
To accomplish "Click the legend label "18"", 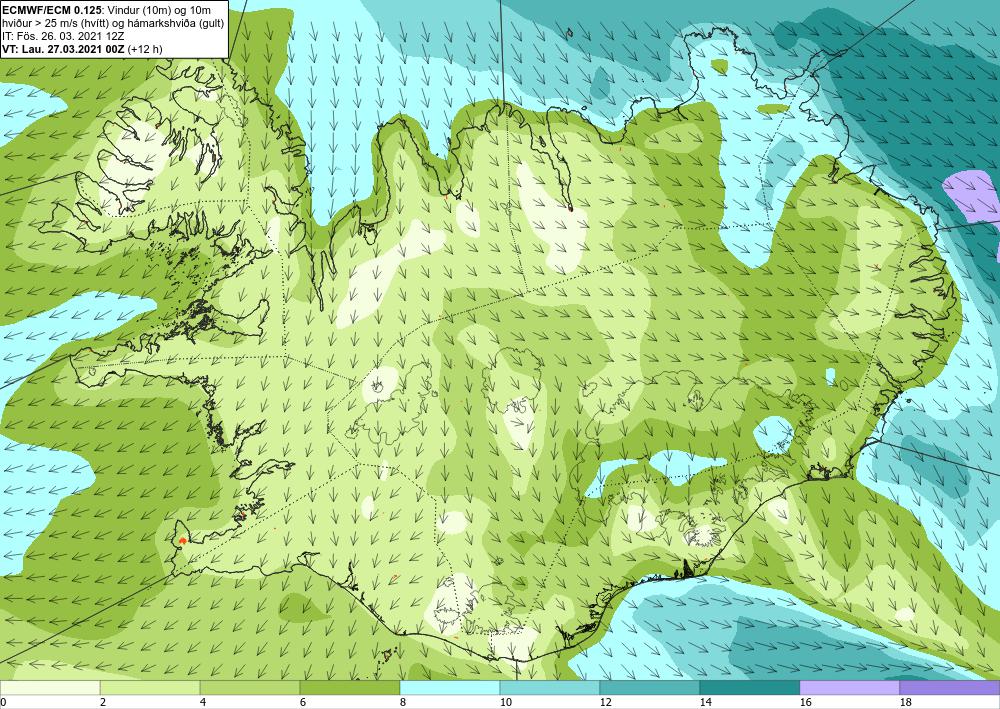I will [905, 703].
